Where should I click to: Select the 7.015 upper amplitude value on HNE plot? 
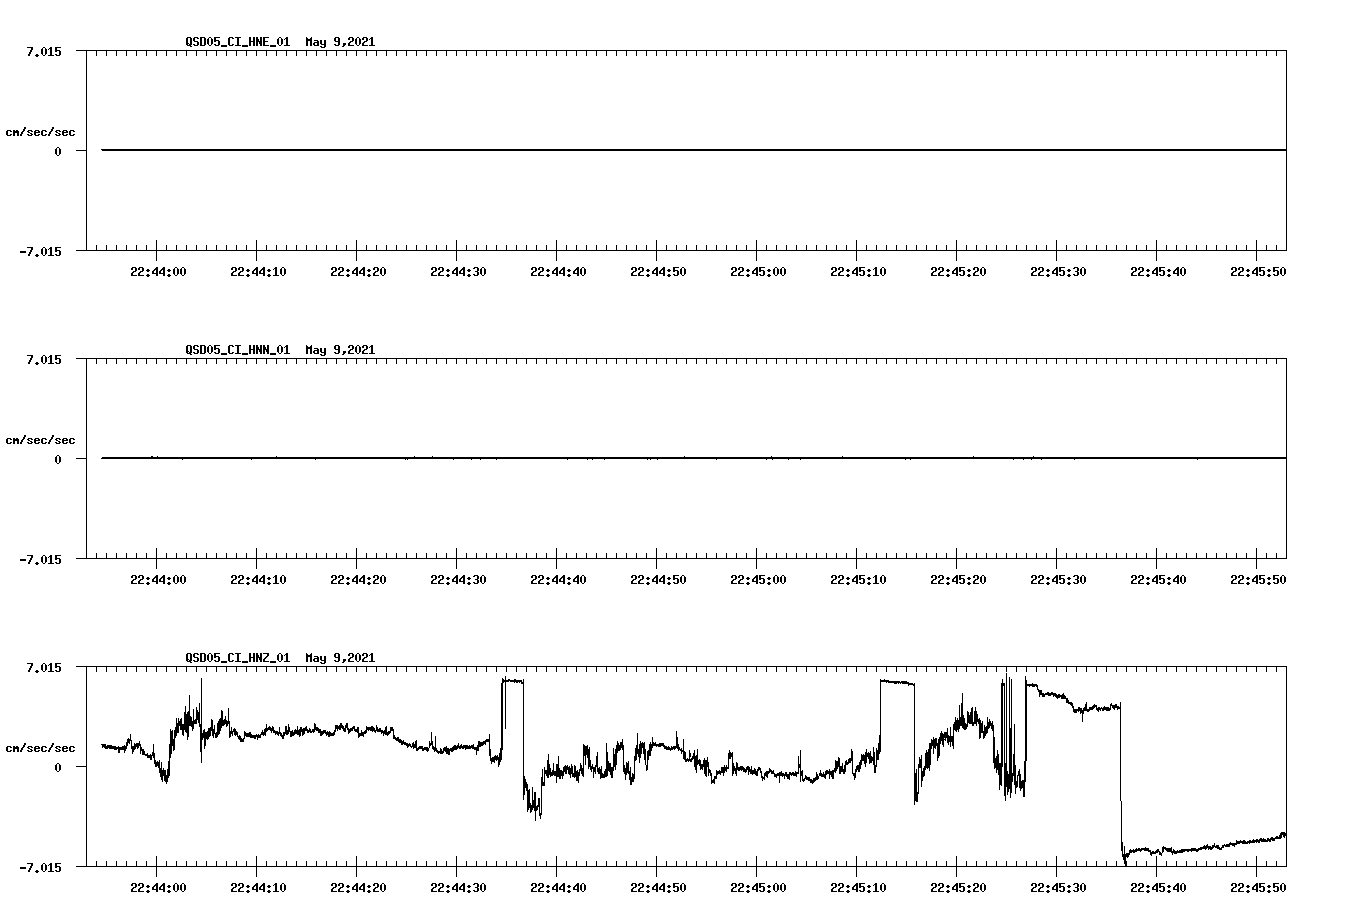45,51
